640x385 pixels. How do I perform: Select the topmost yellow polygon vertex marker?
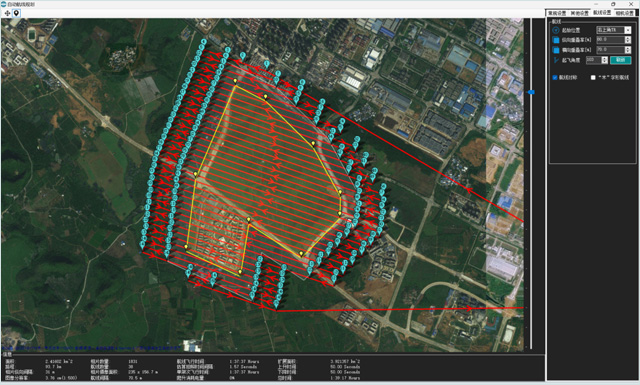coord(235,81)
